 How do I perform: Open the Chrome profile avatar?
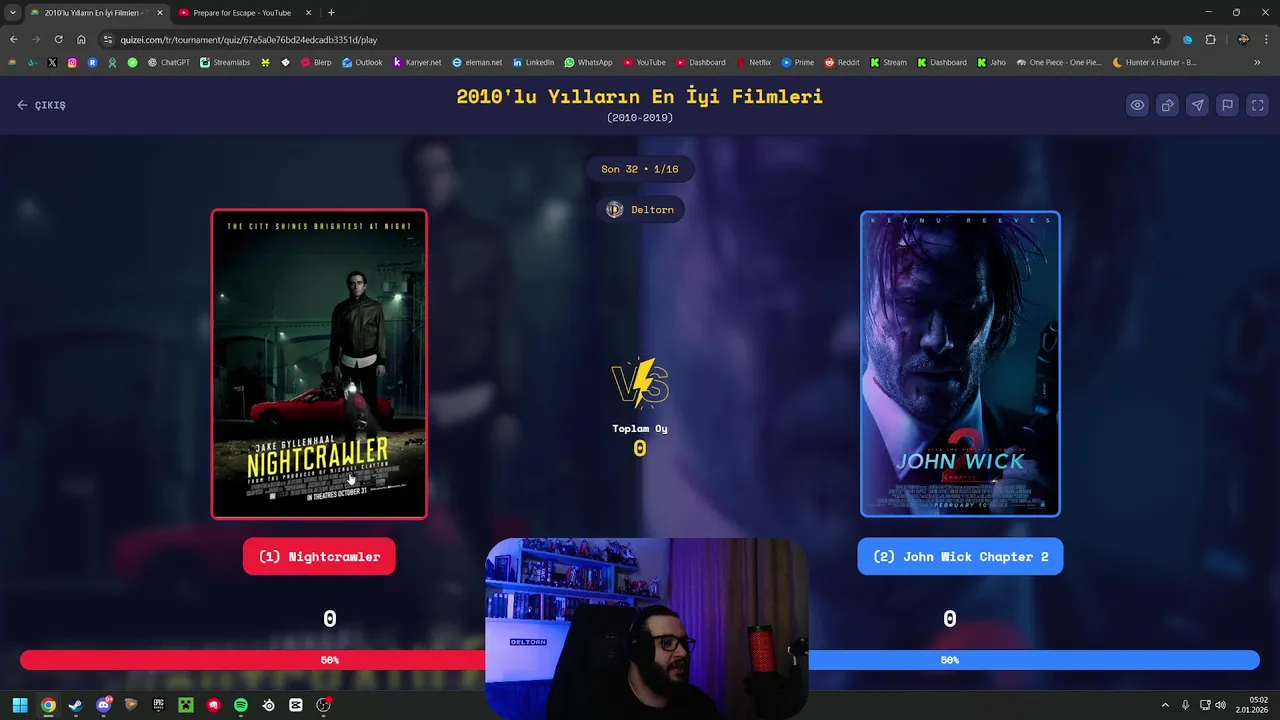1243,40
